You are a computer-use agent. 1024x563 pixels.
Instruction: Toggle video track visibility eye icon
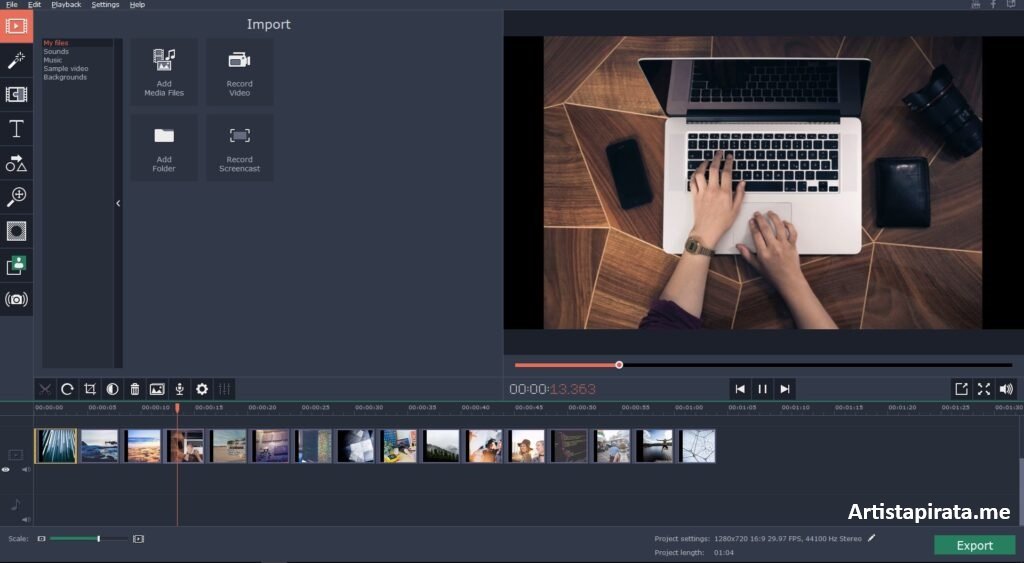[x=6, y=470]
